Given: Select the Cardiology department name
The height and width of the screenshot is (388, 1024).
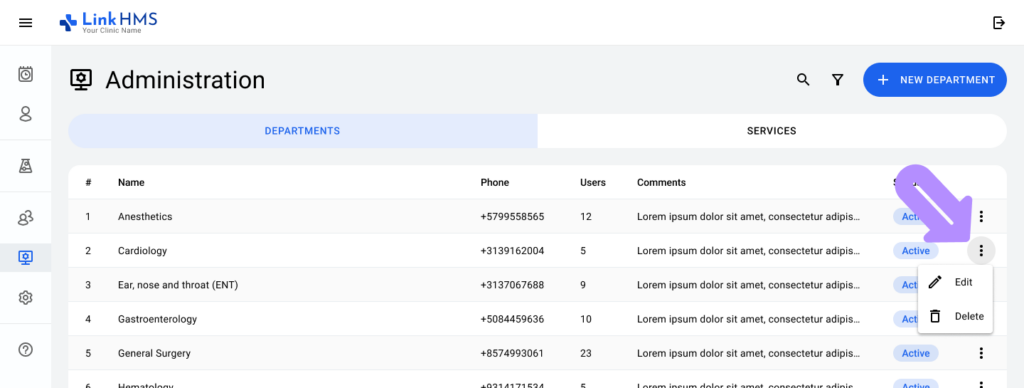Looking at the screenshot, I should coord(142,250).
